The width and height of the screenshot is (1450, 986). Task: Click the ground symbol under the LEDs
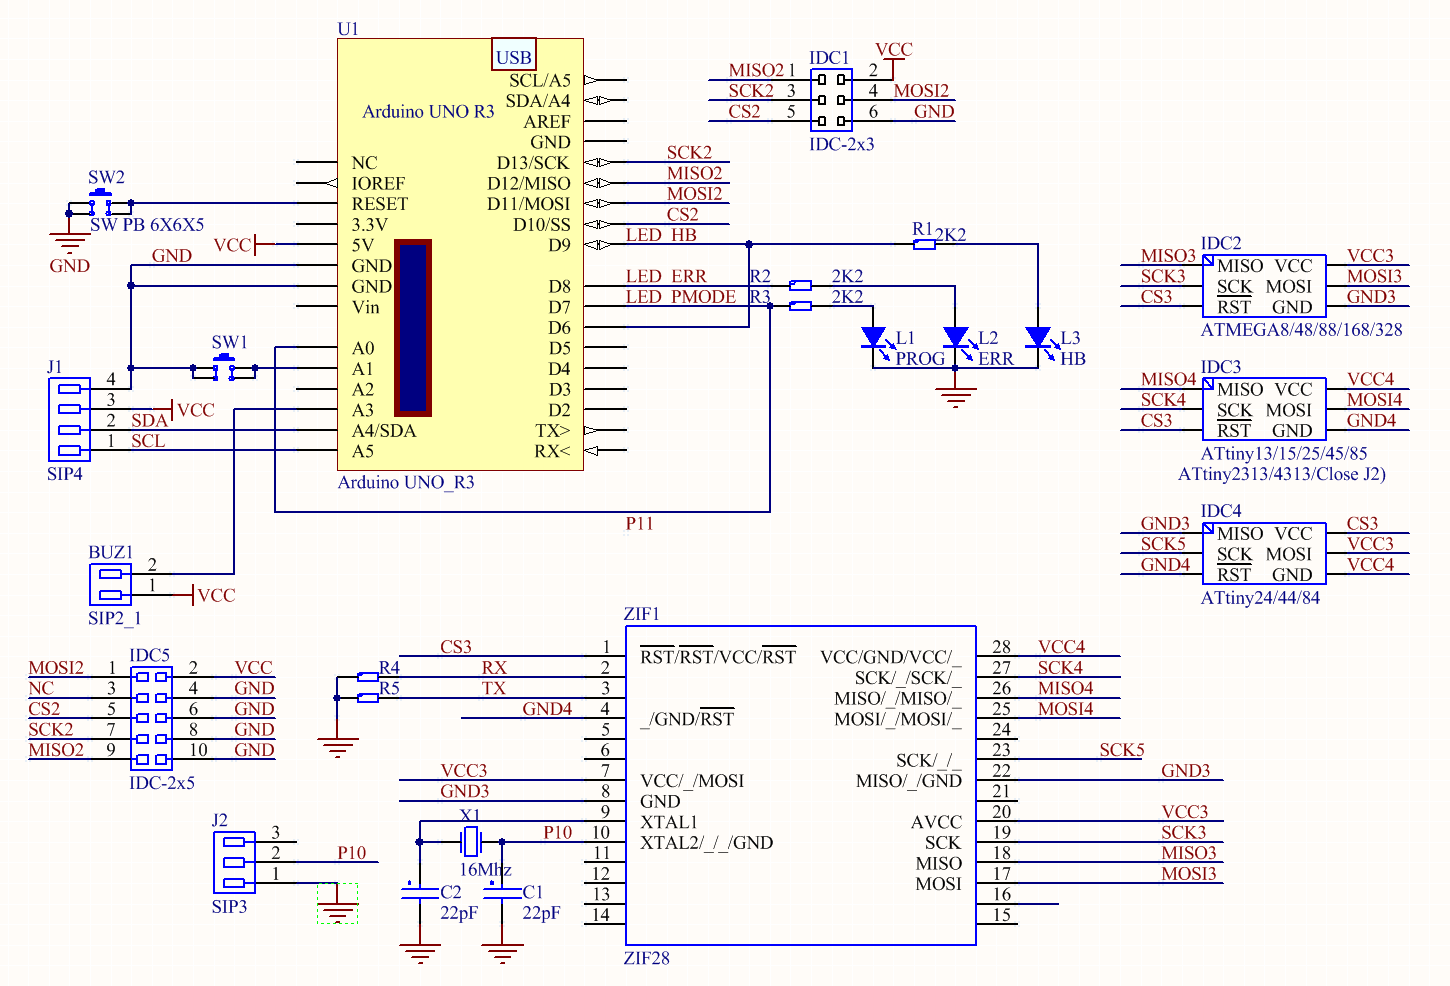[956, 397]
